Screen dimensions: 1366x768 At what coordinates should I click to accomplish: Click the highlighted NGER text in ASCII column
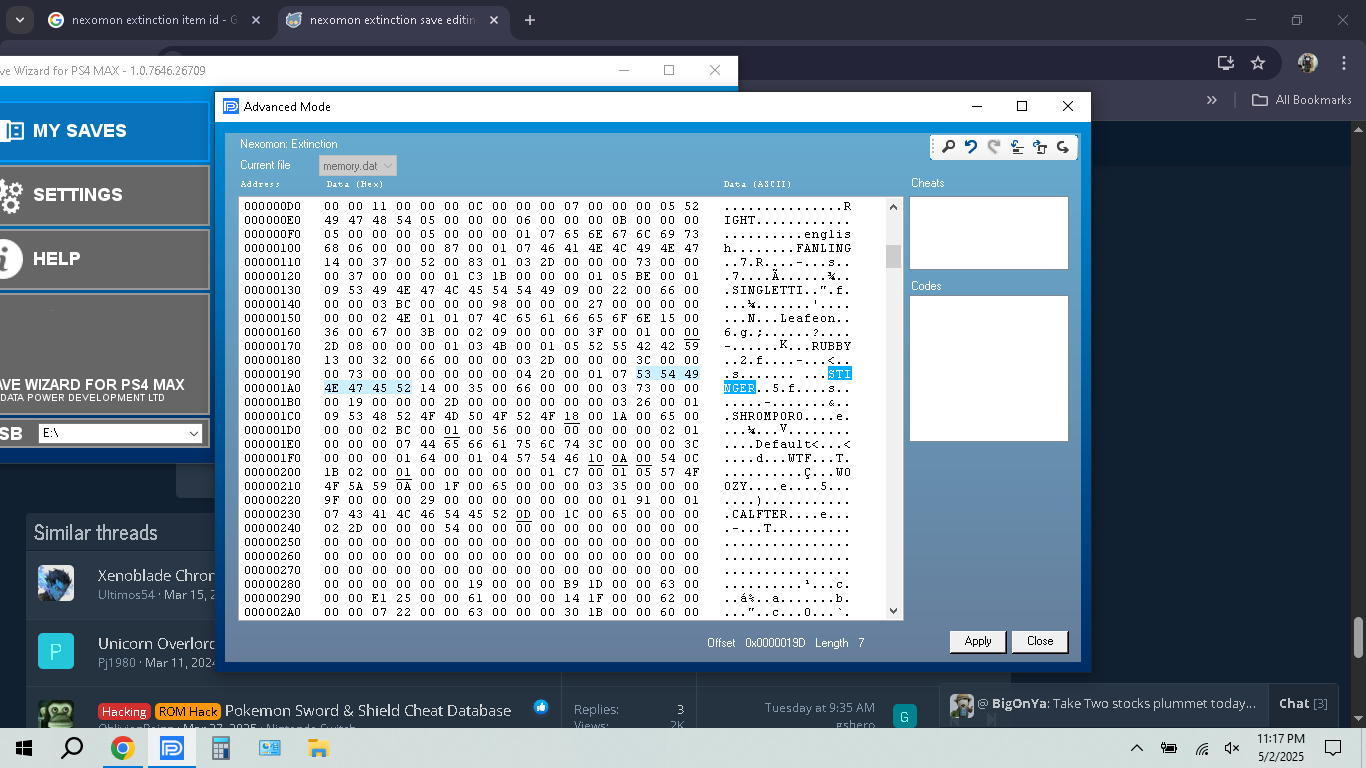point(740,388)
